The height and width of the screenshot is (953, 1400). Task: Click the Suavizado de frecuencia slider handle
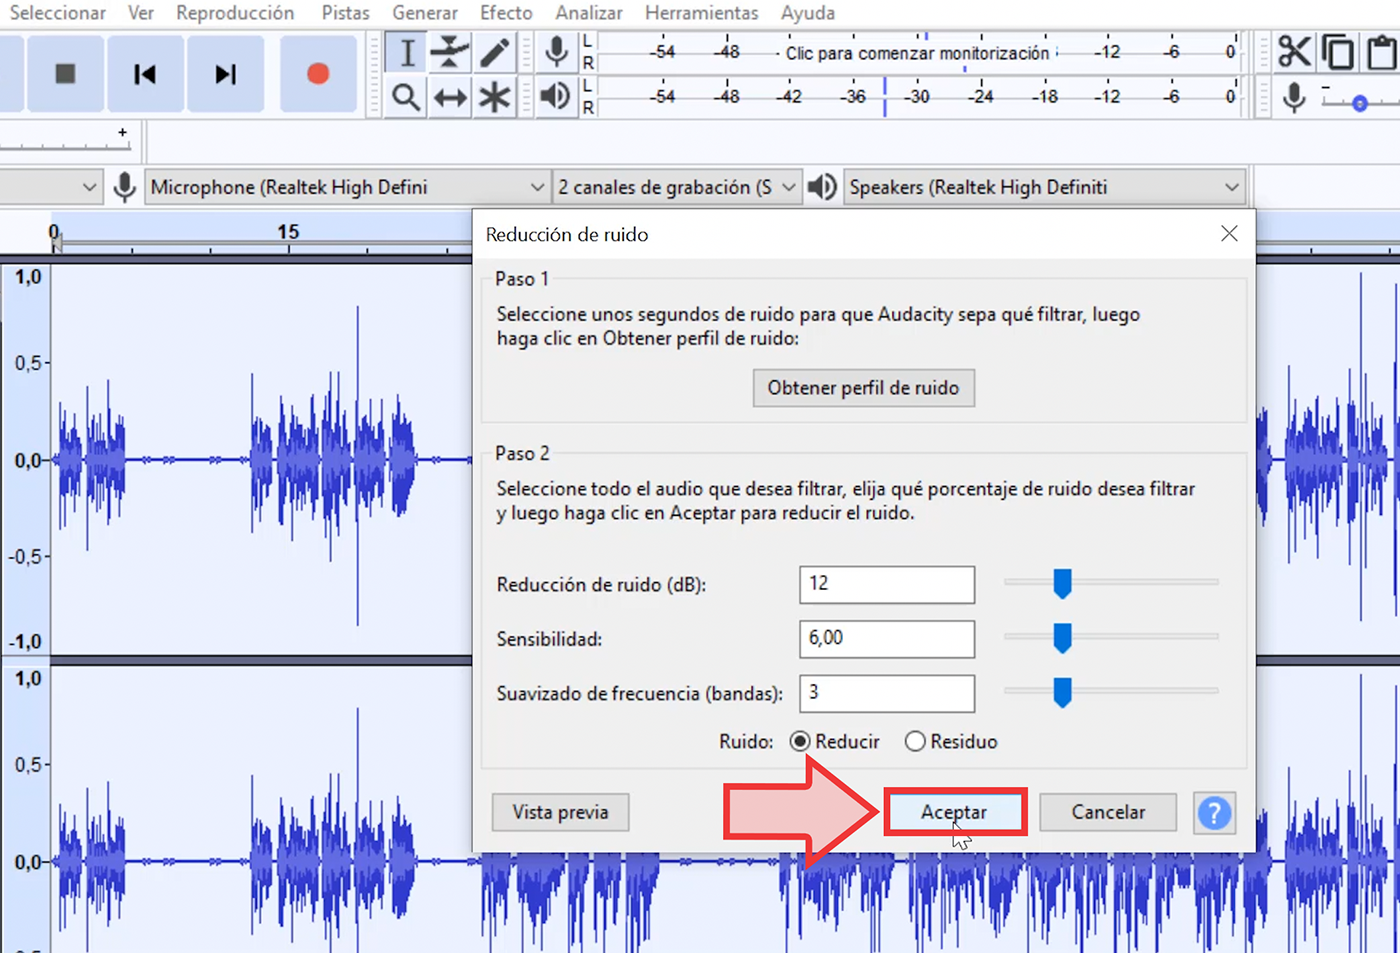click(x=1062, y=692)
